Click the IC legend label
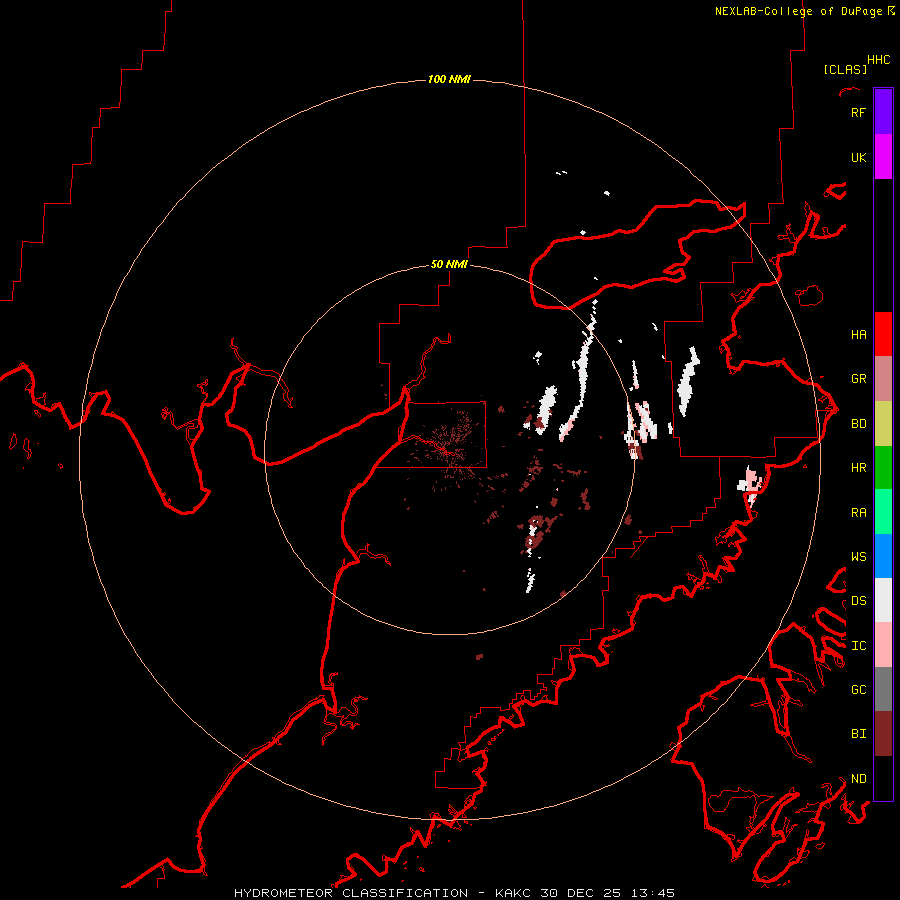Viewport: 900px width, 900px height. tap(858, 646)
